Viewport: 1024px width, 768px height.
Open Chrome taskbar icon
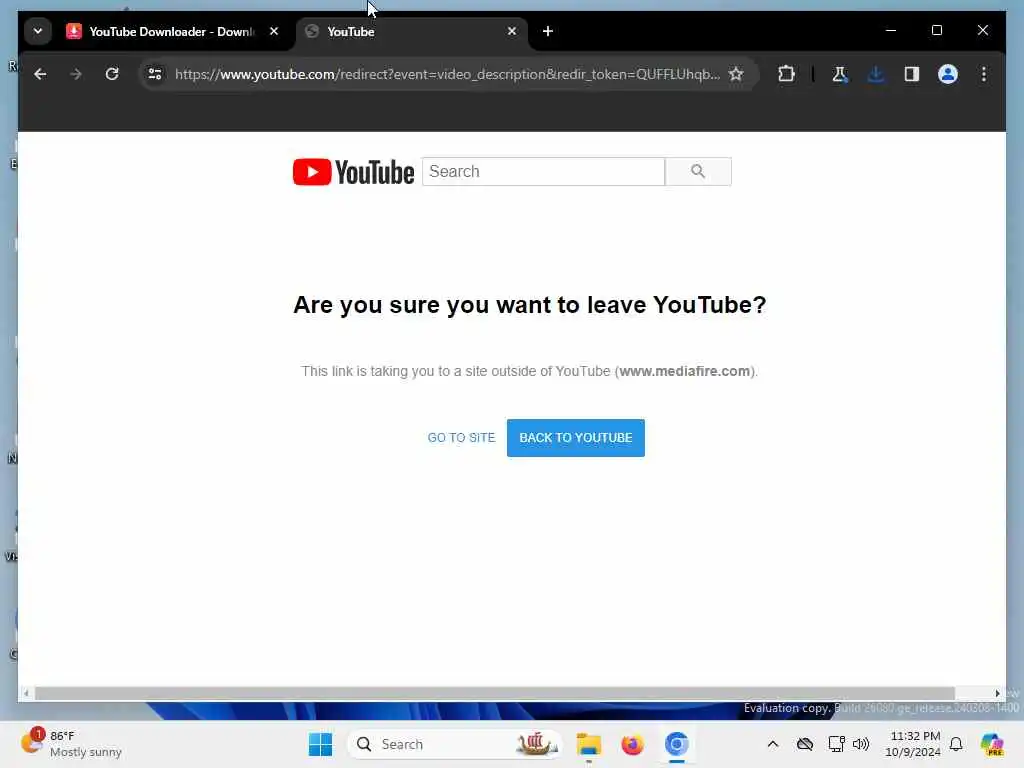point(677,744)
